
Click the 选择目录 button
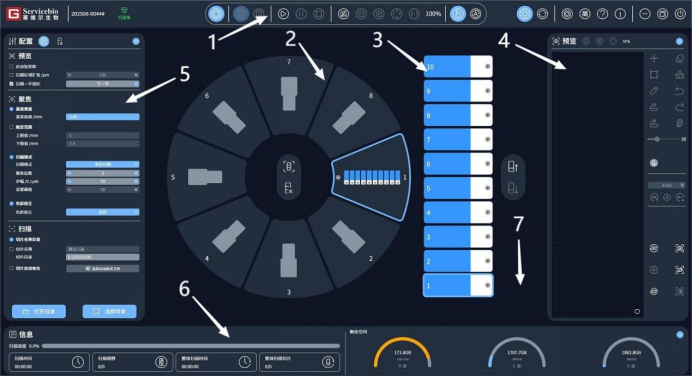110,312
